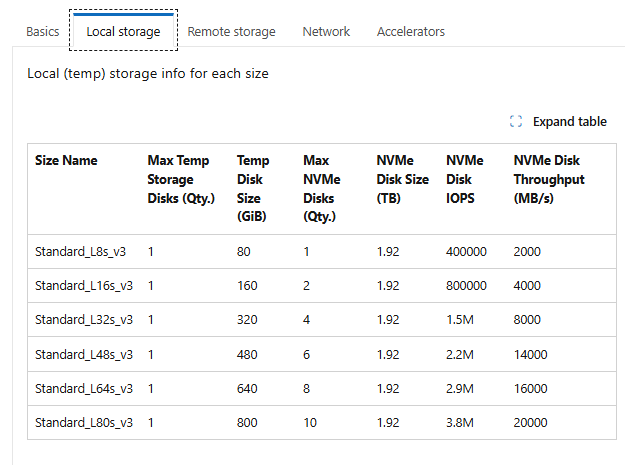Click the Max Temp Storage Disks header
Image resolution: width=625 pixels, height=465 pixels.
(181, 179)
